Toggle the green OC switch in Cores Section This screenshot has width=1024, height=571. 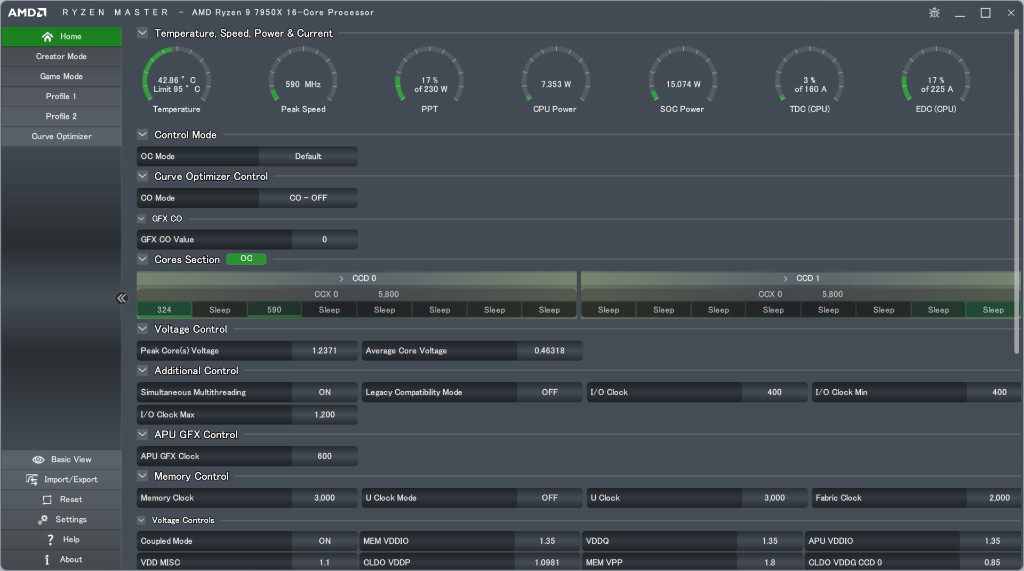pyautogui.click(x=246, y=259)
